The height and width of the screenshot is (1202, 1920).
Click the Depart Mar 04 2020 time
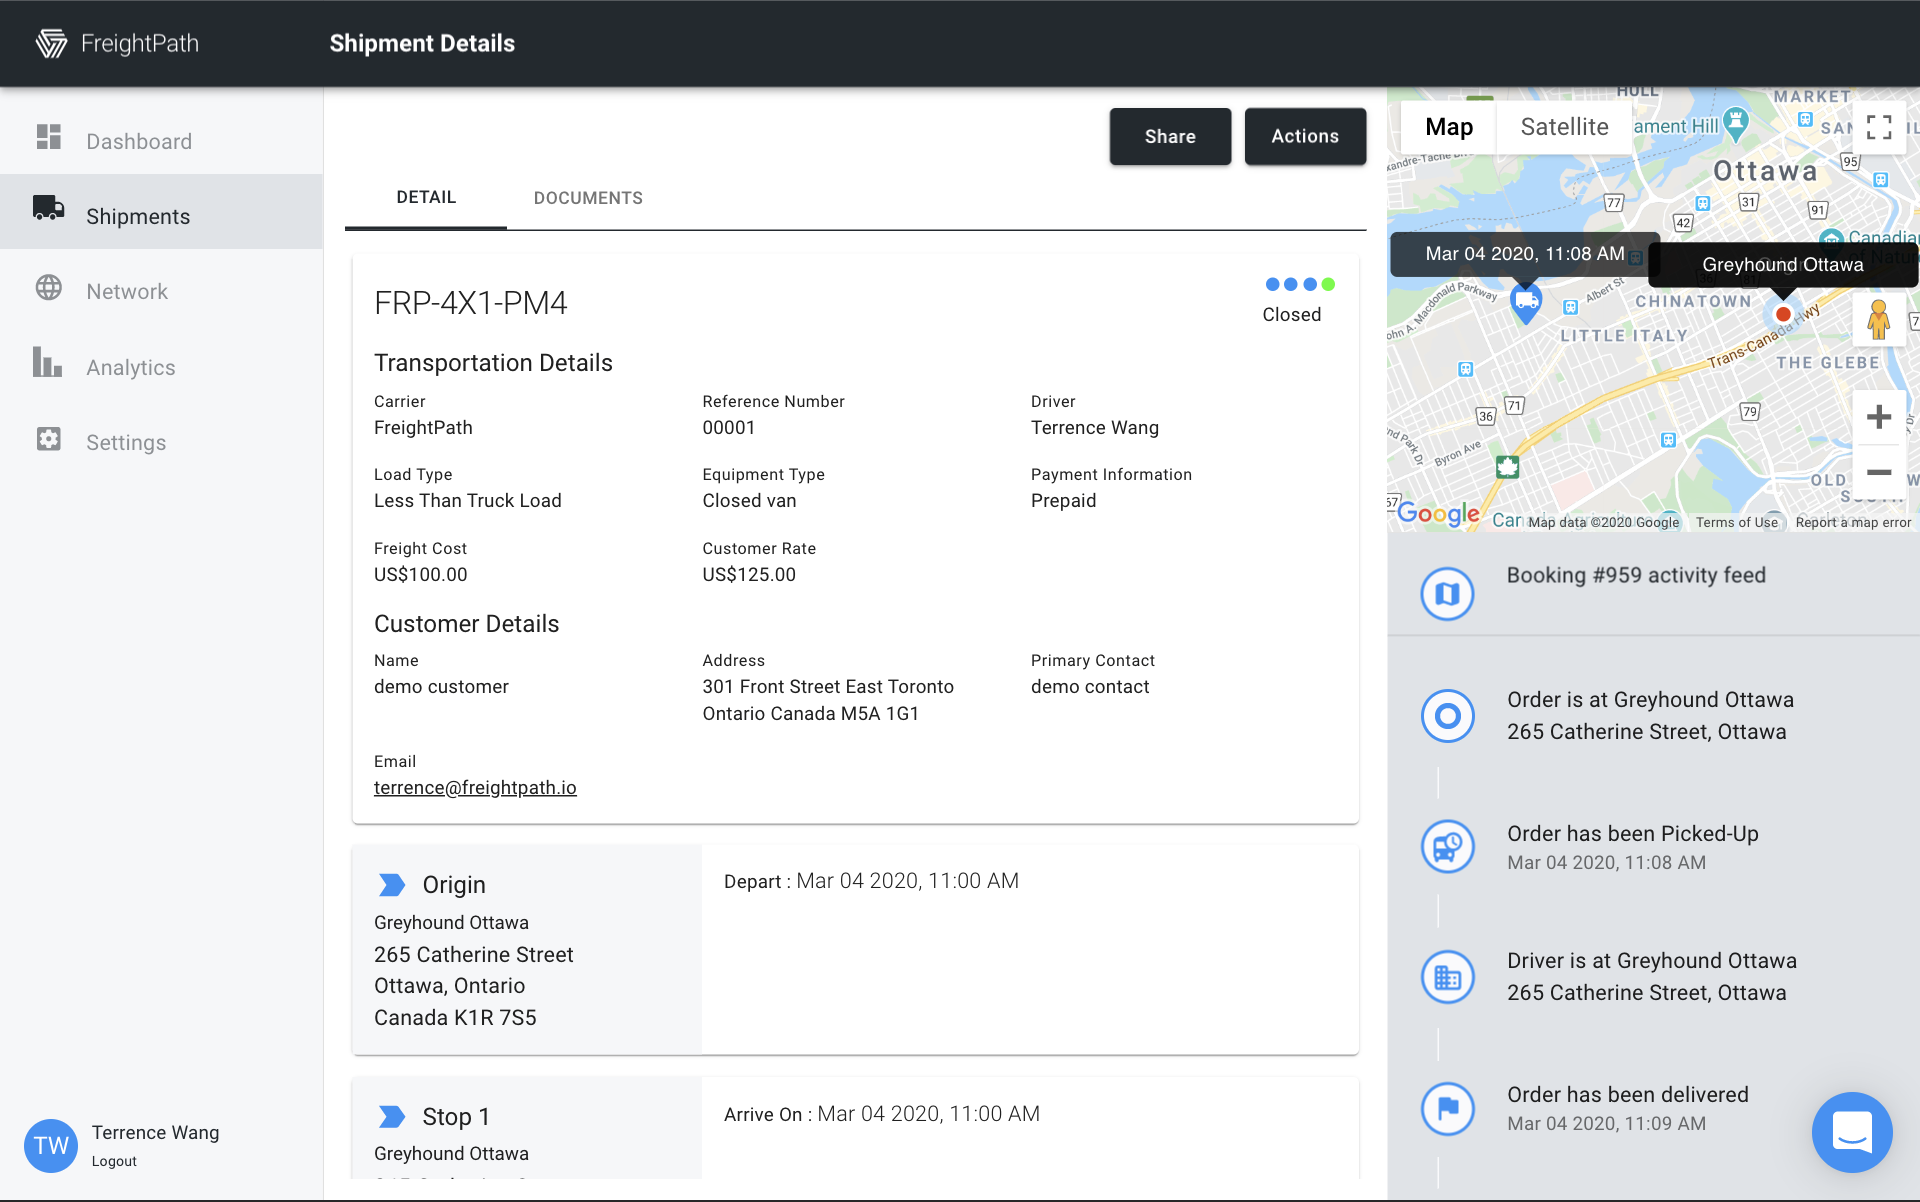(871, 881)
